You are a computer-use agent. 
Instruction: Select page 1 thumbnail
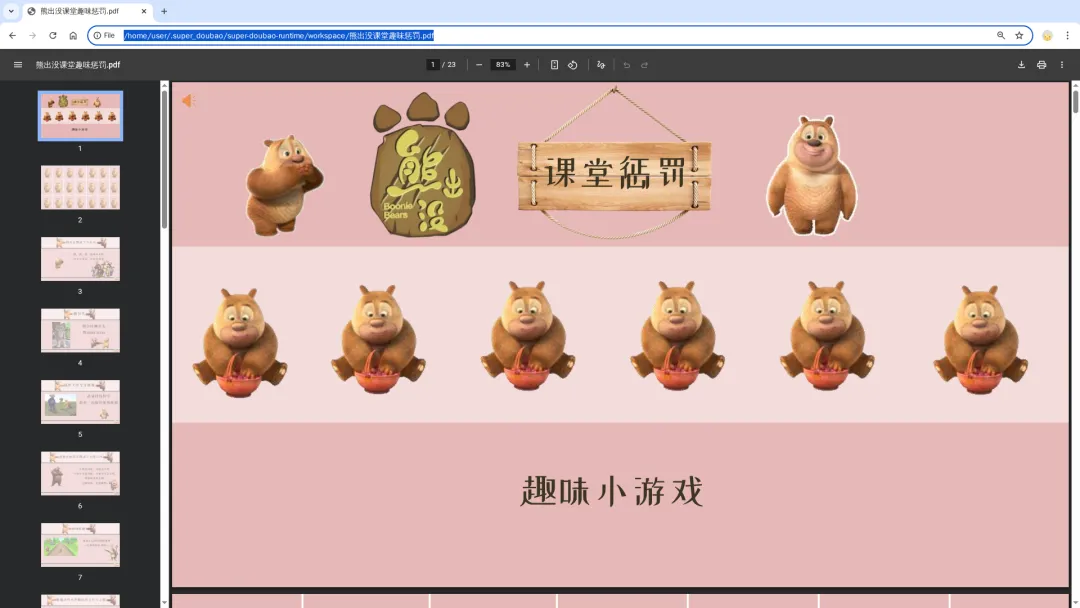point(80,116)
